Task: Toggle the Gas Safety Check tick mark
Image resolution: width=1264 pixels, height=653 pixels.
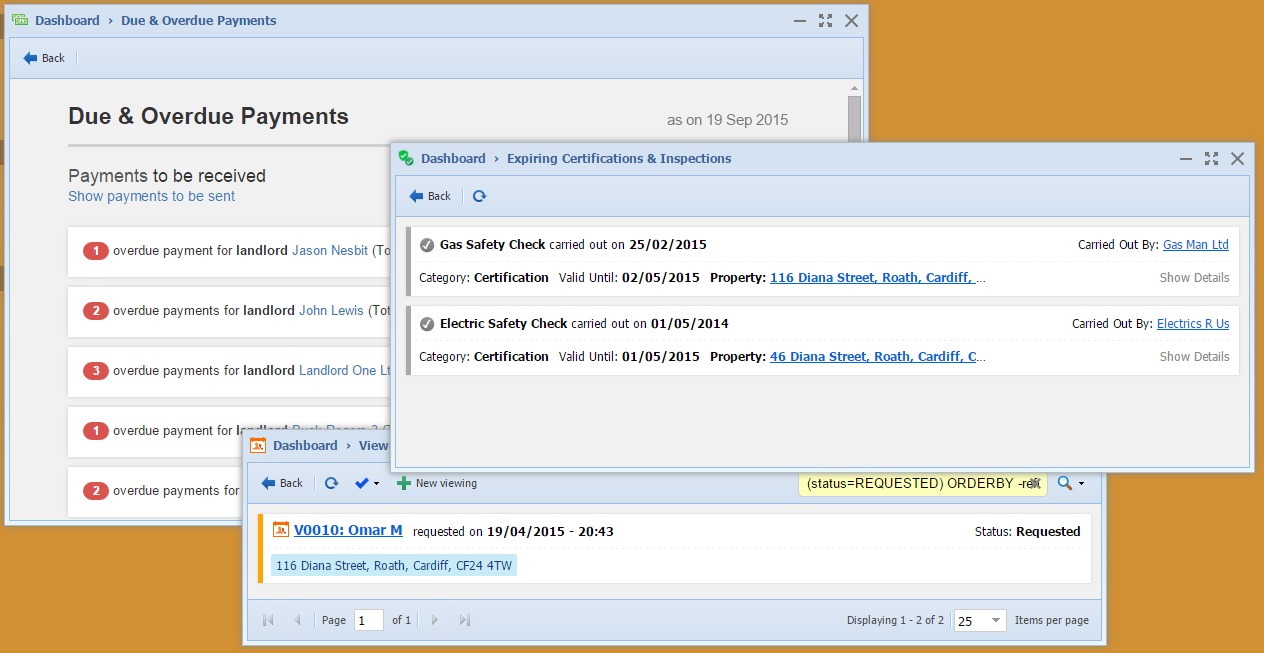Action: click(427, 245)
